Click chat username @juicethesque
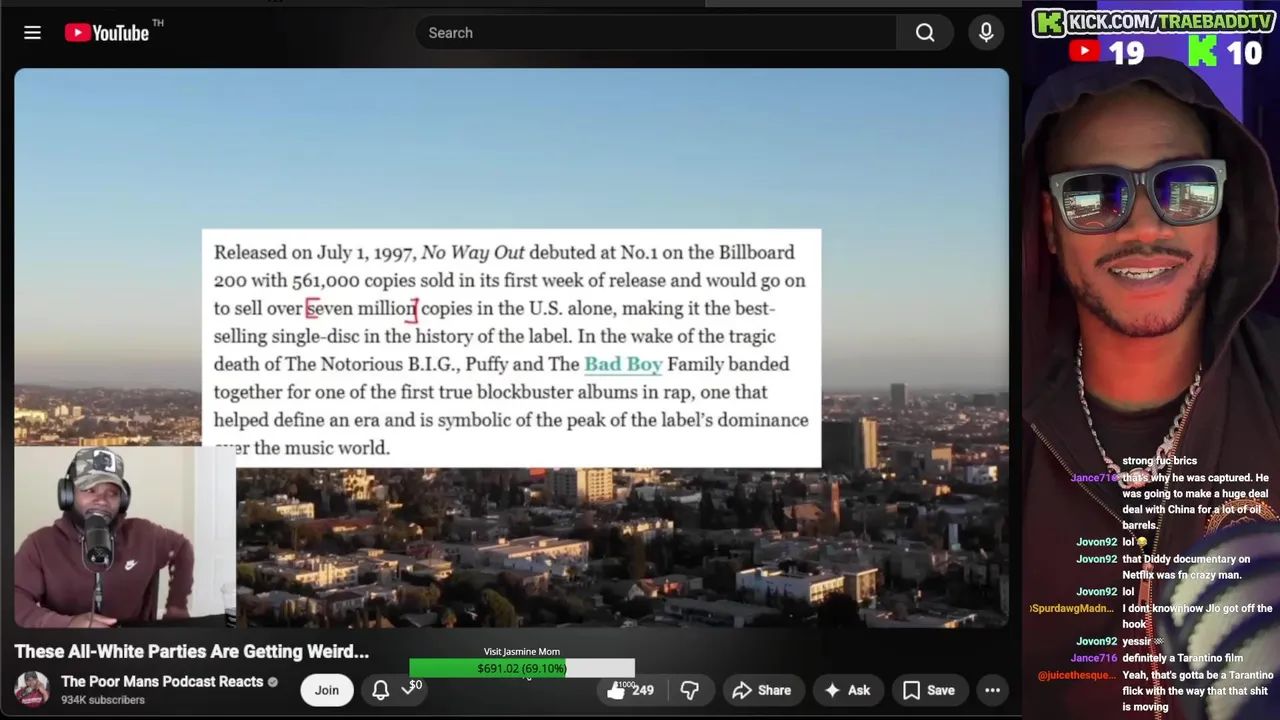Image resolution: width=1280 pixels, height=720 pixels. (x=1077, y=675)
